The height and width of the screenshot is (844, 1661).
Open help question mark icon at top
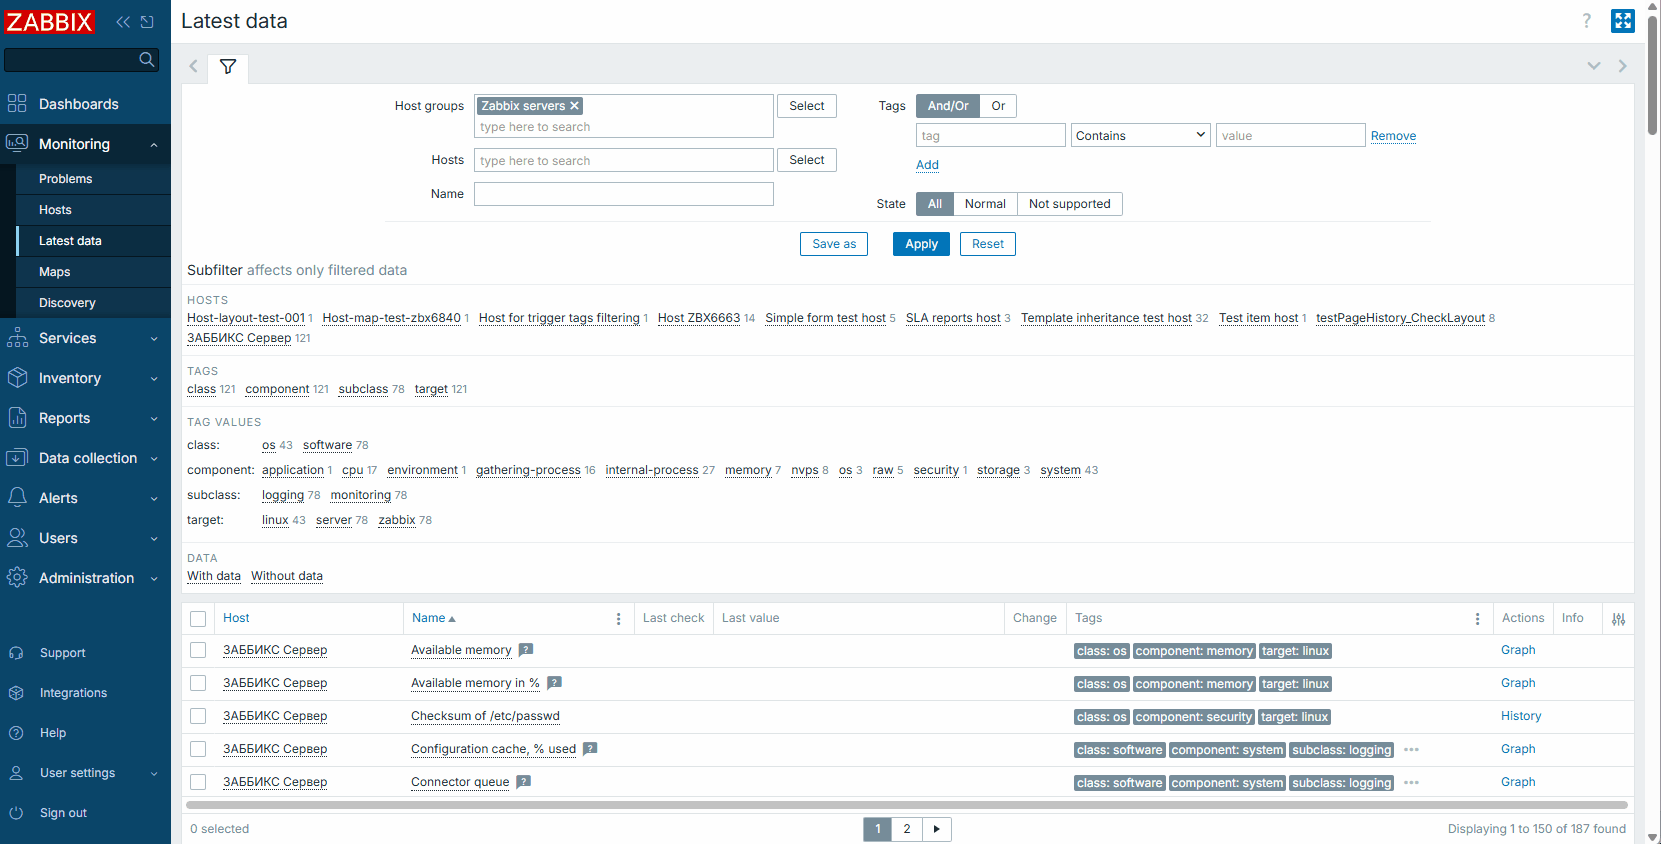[1586, 21]
